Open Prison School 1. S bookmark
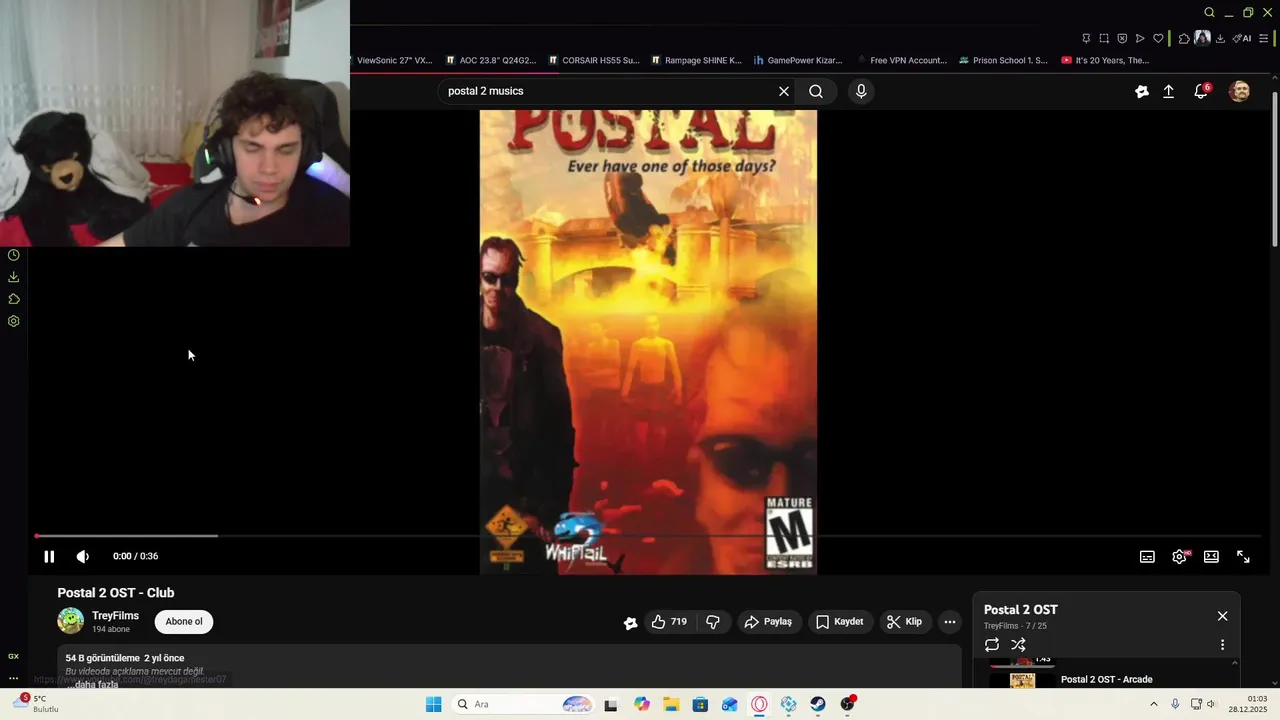The image size is (1280, 720). 1003,60
